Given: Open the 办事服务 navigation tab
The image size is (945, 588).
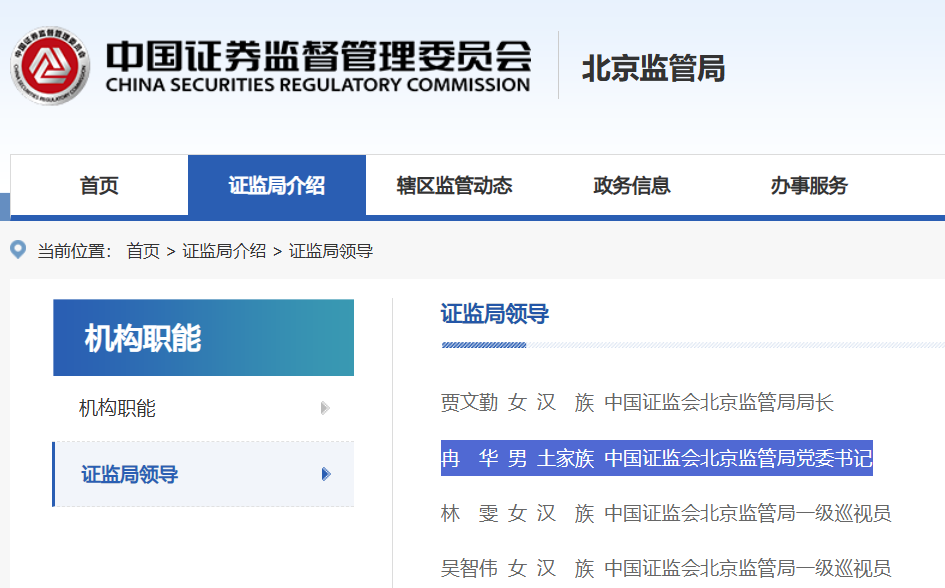Looking at the screenshot, I should click(809, 185).
